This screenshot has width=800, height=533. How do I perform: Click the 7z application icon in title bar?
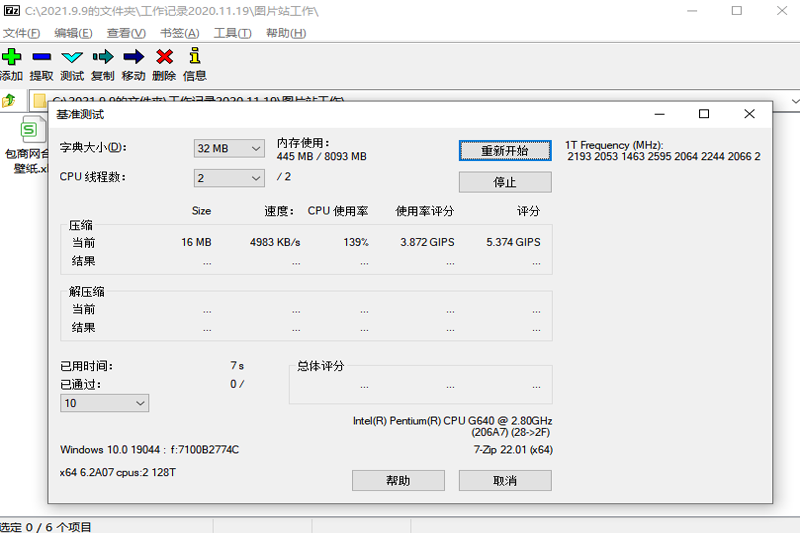pos(11,10)
